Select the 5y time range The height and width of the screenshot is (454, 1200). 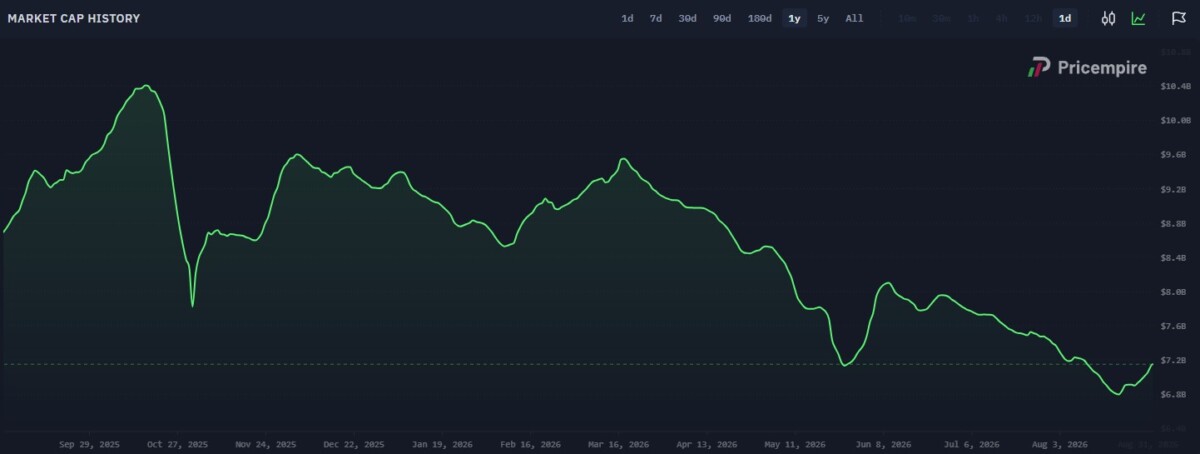click(x=823, y=18)
